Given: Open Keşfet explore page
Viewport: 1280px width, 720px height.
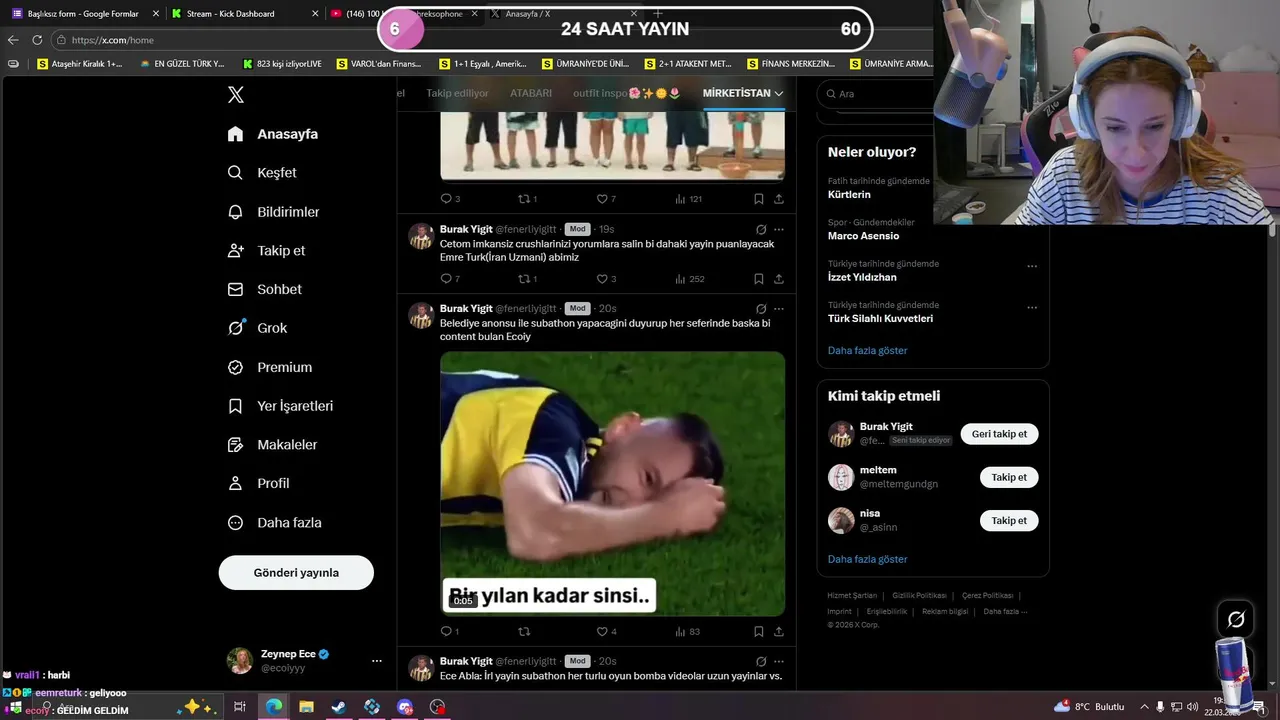Looking at the screenshot, I should click(262, 173).
